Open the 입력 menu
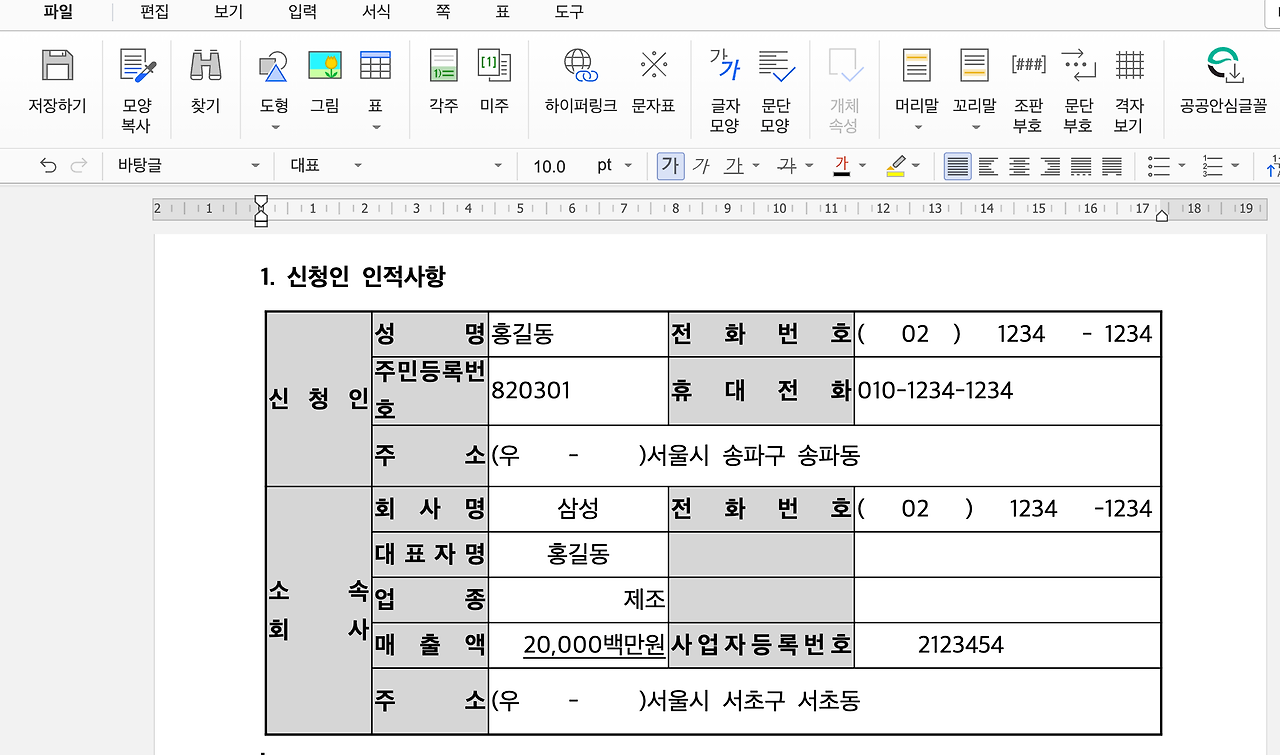The image size is (1280, 755). coord(302,13)
